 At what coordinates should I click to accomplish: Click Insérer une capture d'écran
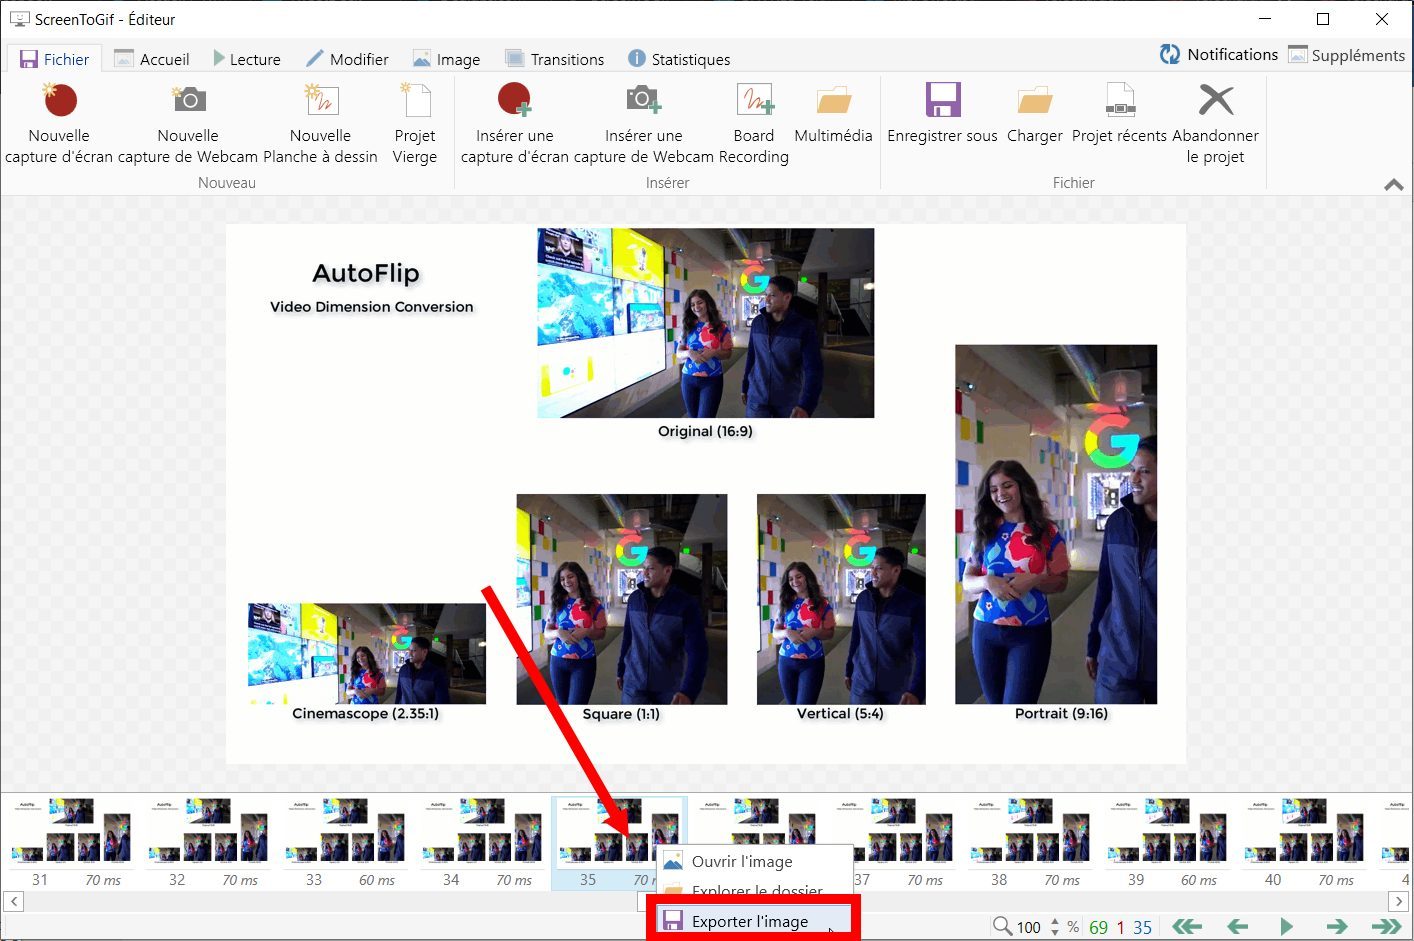point(514,124)
